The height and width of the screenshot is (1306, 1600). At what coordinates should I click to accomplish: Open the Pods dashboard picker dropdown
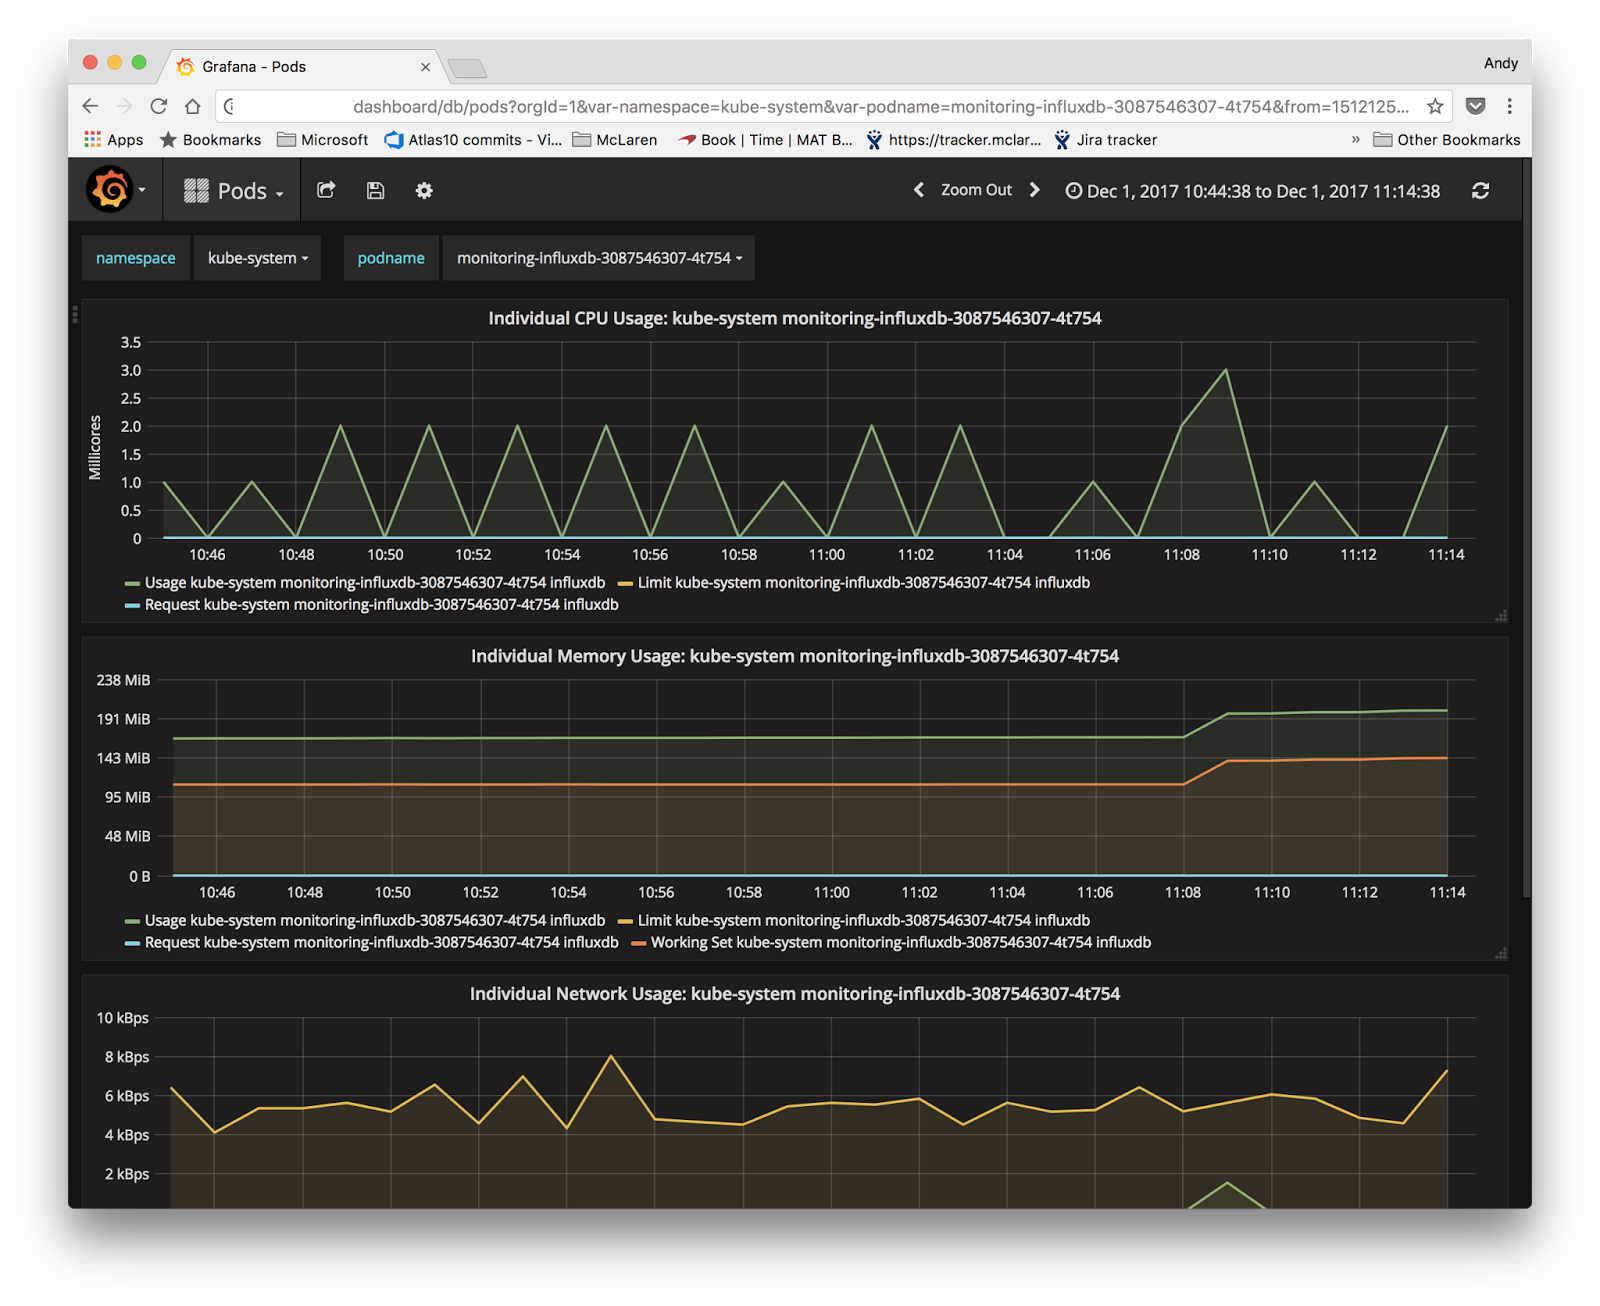243,190
